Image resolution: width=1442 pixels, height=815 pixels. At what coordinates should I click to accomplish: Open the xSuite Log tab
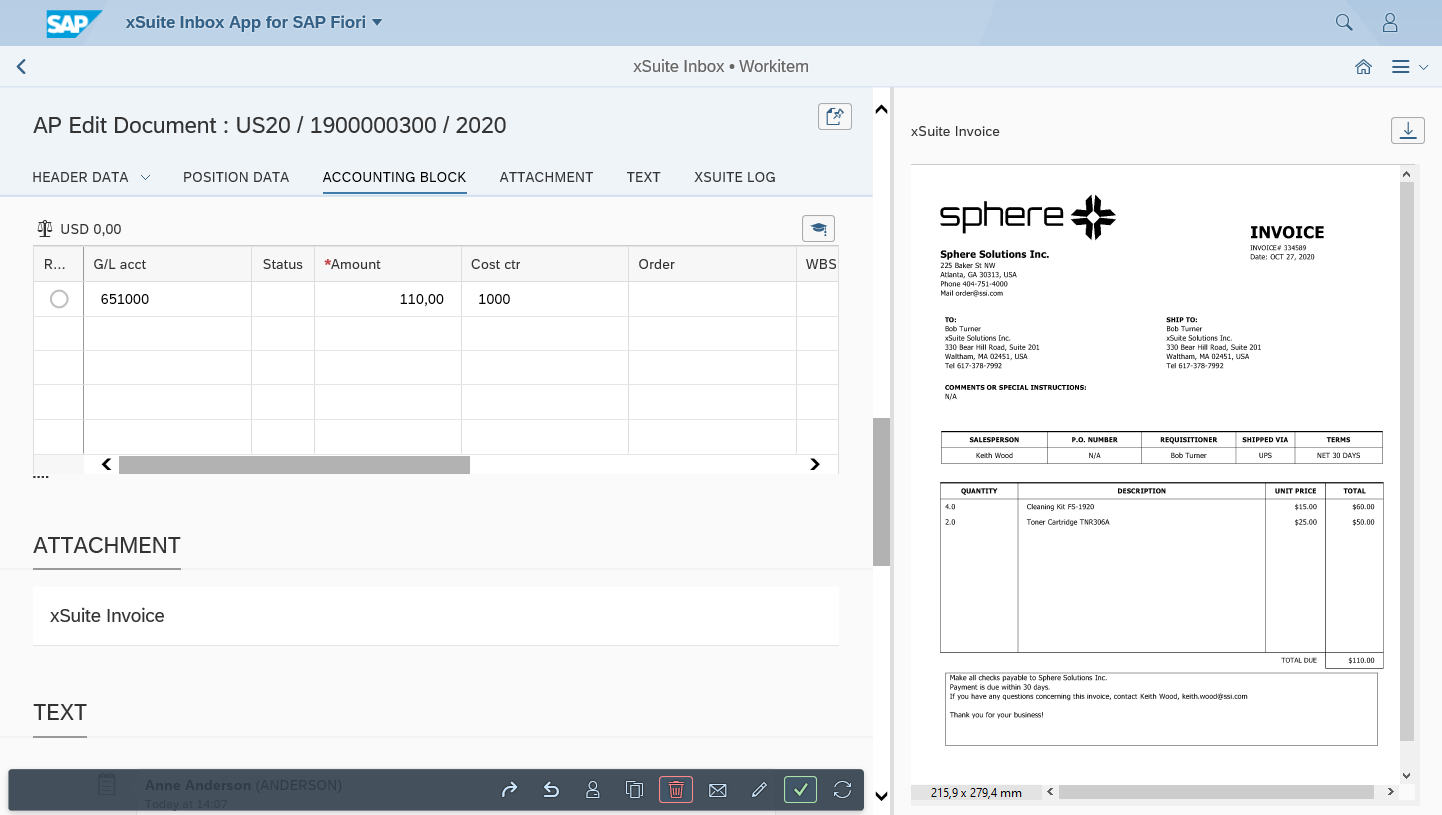(734, 177)
